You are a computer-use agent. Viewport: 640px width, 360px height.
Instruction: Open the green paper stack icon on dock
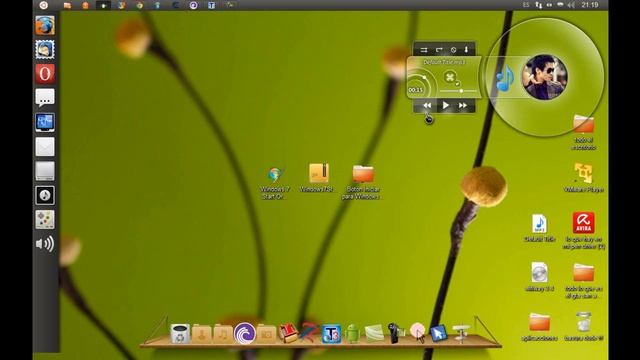pyautogui.click(x=374, y=333)
